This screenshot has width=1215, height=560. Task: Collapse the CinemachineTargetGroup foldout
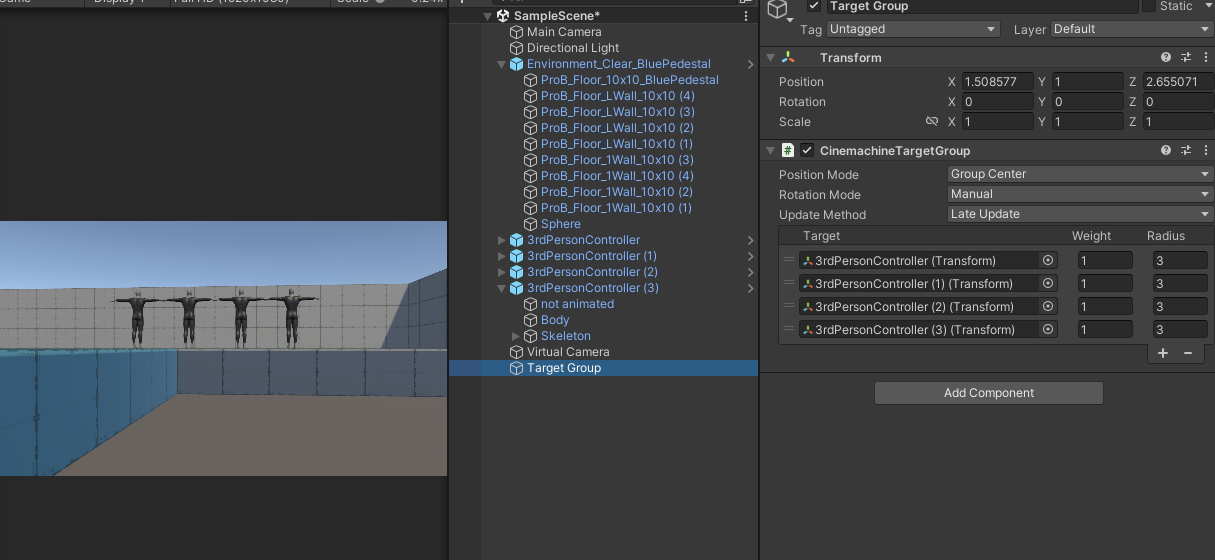coord(770,150)
